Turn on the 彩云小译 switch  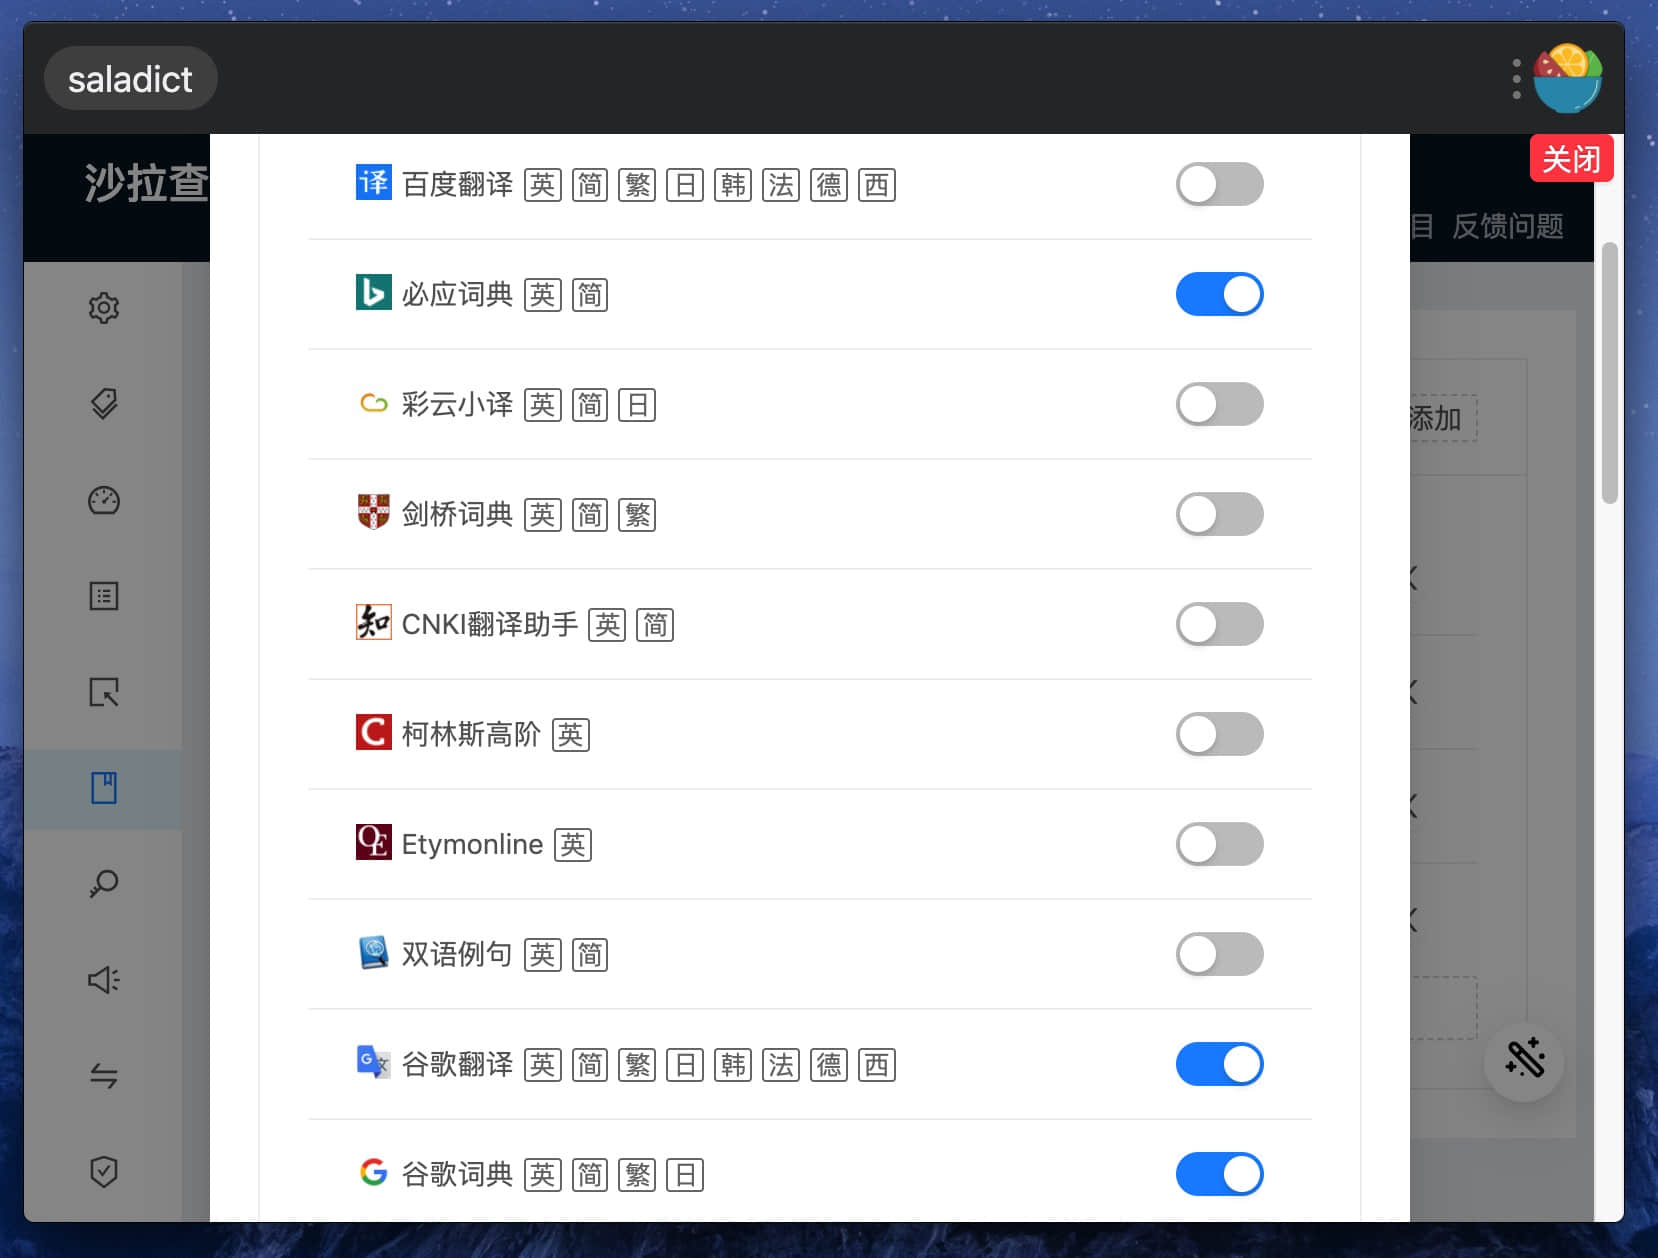(x=1219, y=404)
